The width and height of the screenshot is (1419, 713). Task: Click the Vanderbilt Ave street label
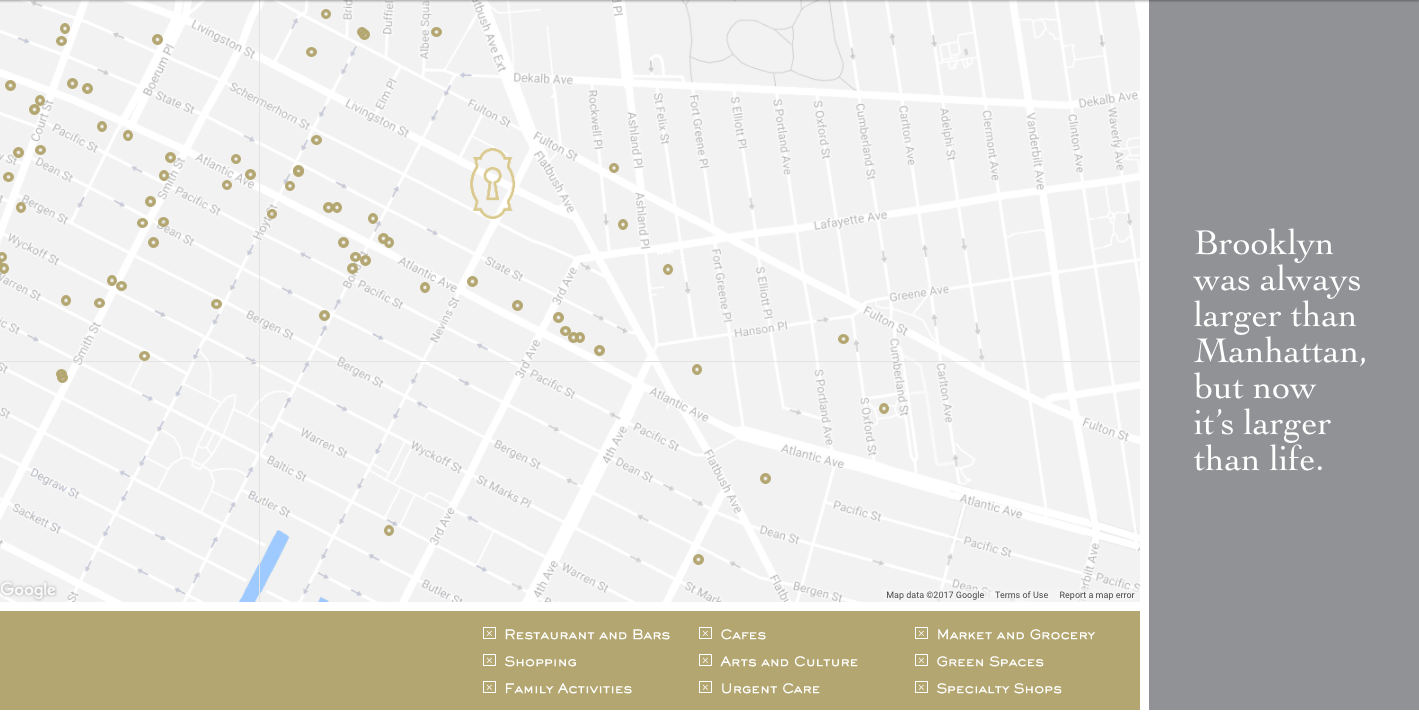(x=1035, y=150)
